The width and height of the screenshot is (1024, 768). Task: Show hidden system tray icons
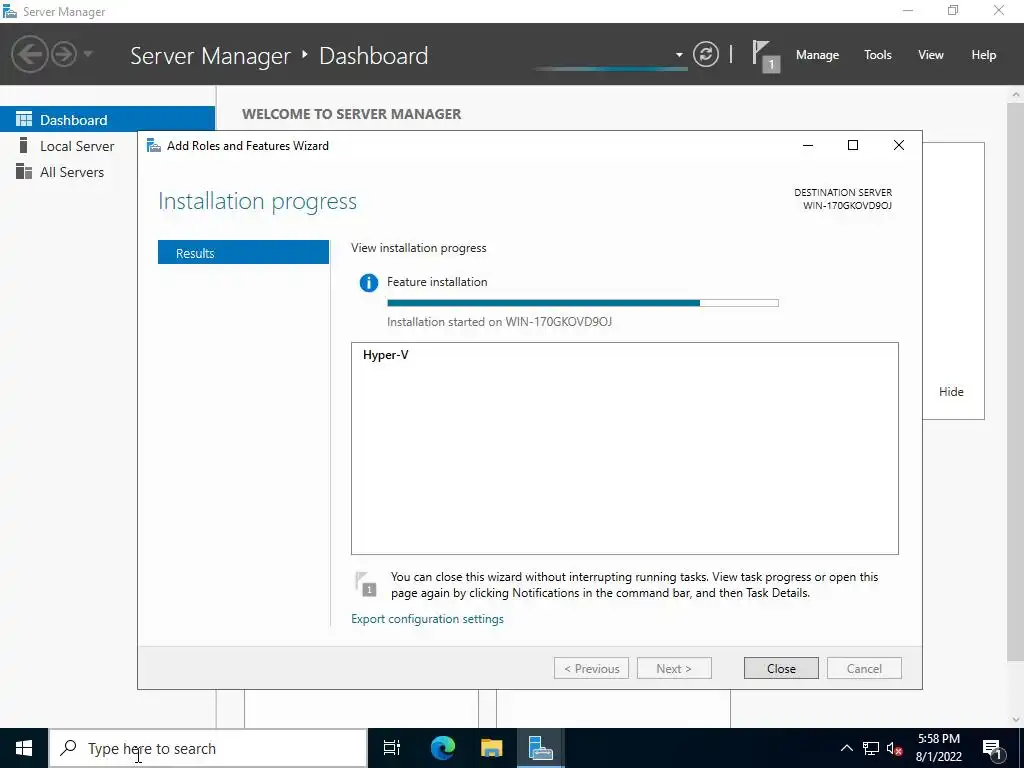pos(846,748)
